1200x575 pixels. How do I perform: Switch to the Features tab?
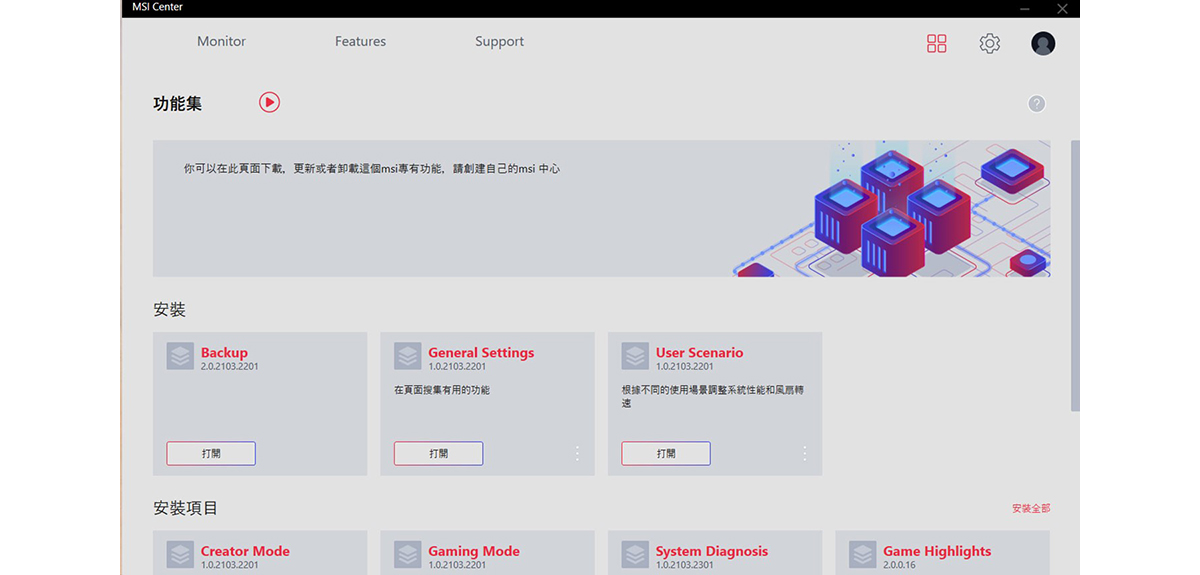[360, 42]
